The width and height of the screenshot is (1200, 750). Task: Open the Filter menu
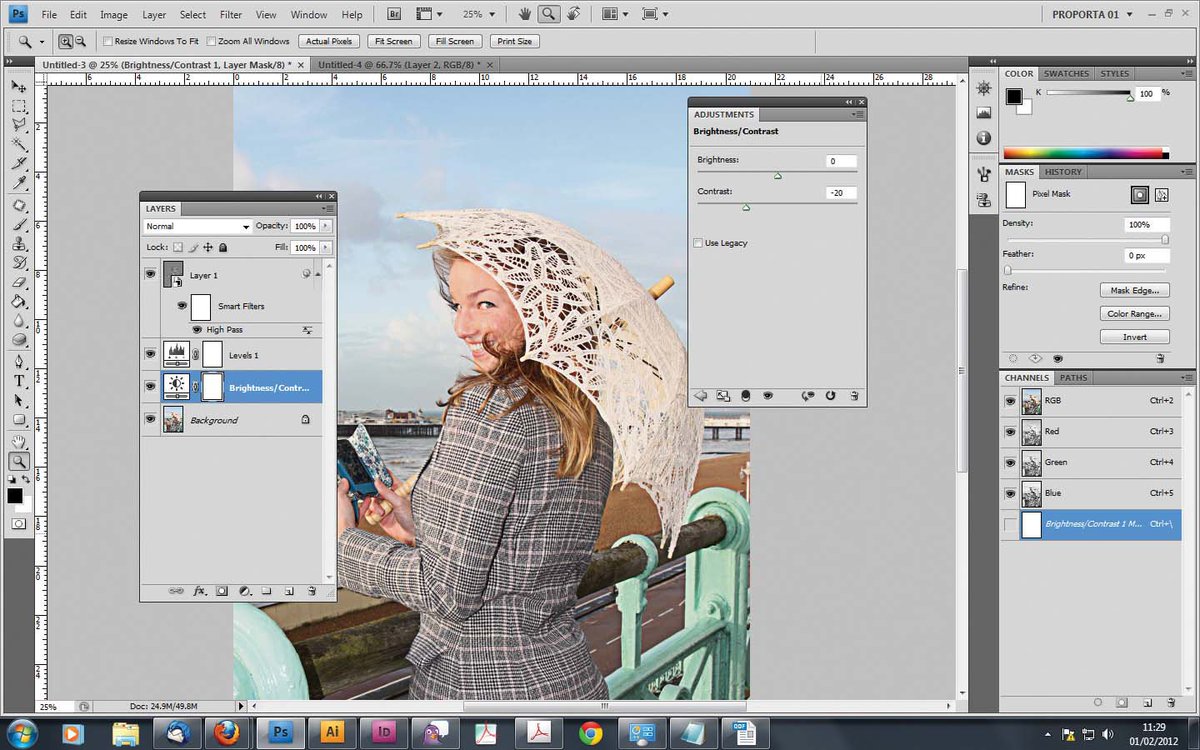point(230,15)
